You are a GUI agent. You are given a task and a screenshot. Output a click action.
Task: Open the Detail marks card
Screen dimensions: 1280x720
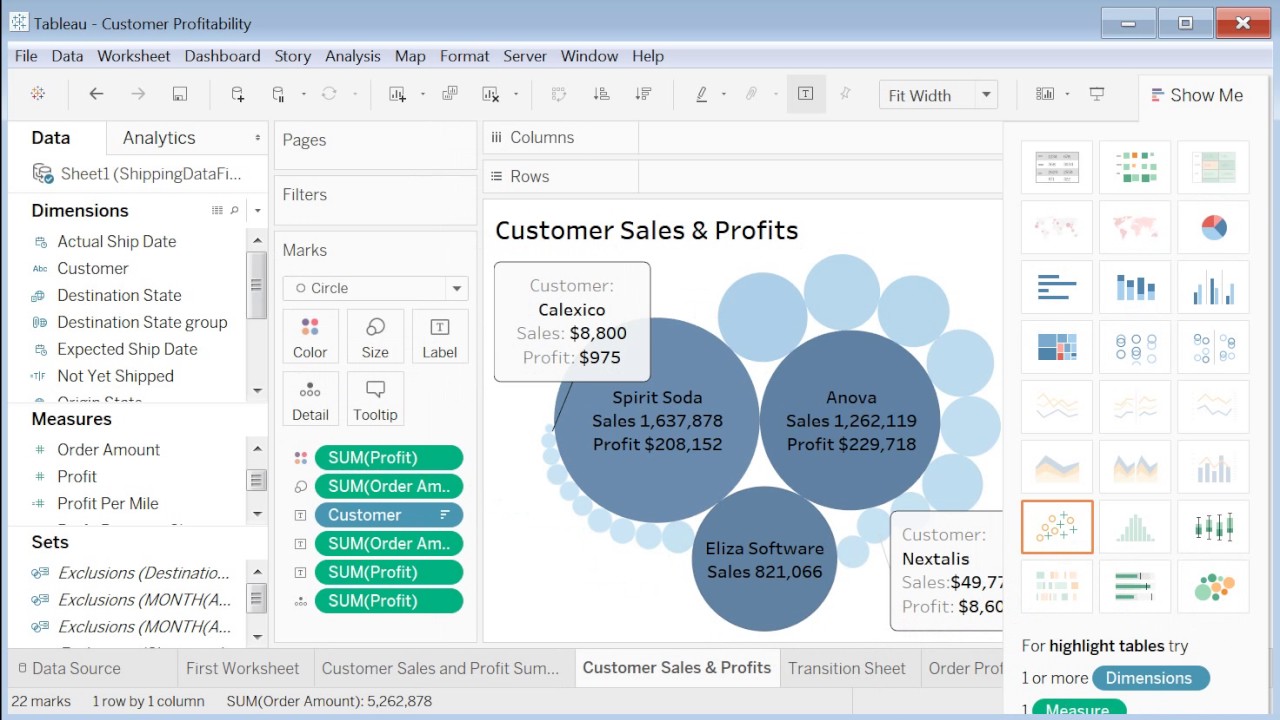pyautogui.click(x=310, y=399)
